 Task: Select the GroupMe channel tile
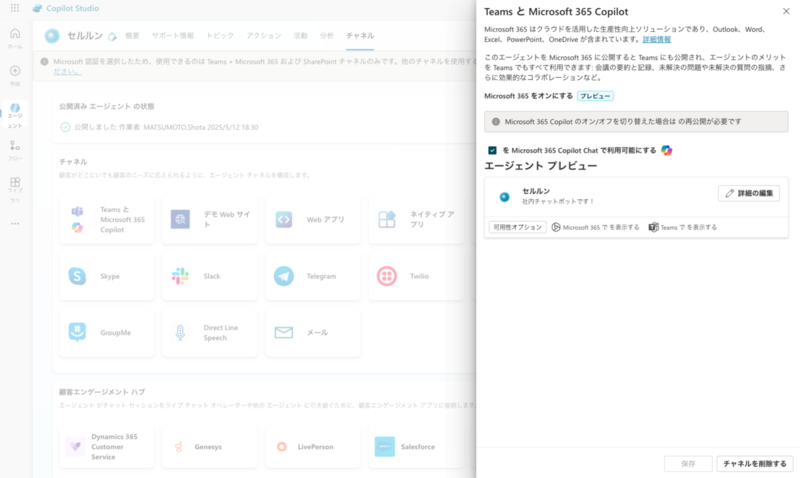[x=107, y=333]
